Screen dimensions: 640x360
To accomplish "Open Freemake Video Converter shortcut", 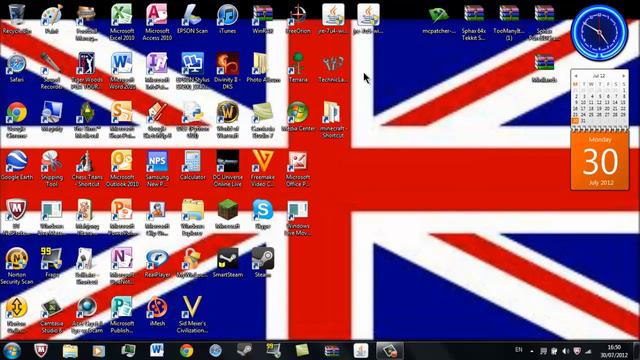I will (262, 168).
